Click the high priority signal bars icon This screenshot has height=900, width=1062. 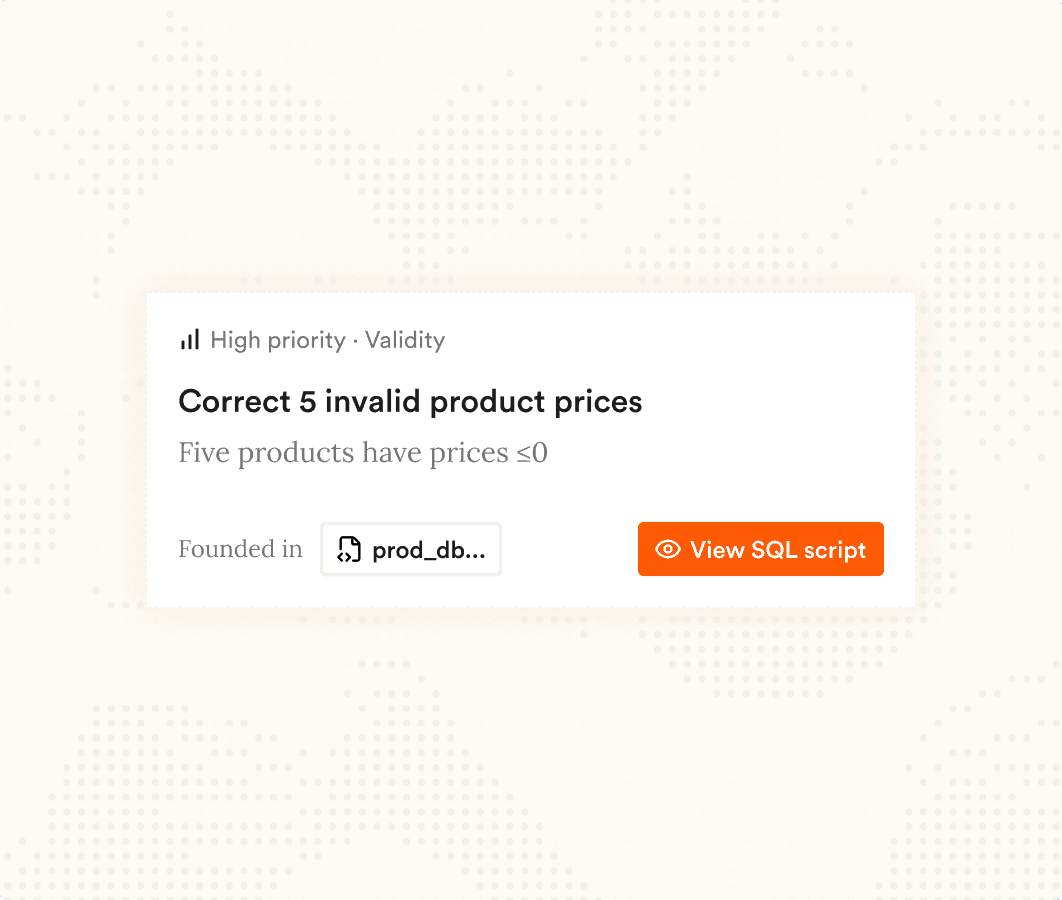click(190, 340)
